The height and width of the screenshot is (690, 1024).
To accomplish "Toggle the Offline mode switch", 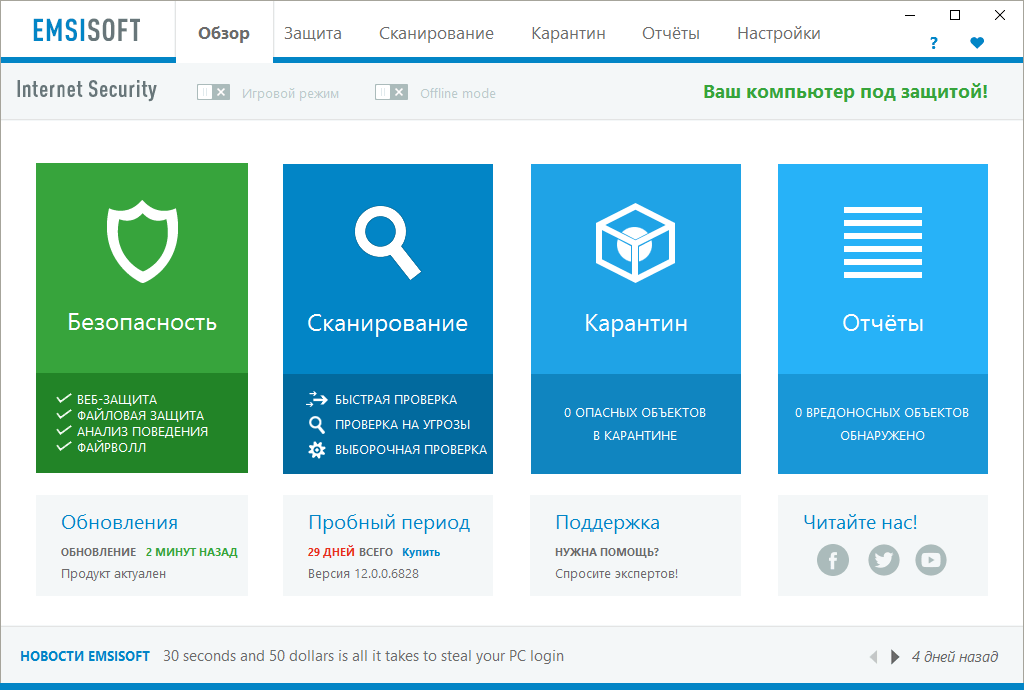I will click(391, 93).
